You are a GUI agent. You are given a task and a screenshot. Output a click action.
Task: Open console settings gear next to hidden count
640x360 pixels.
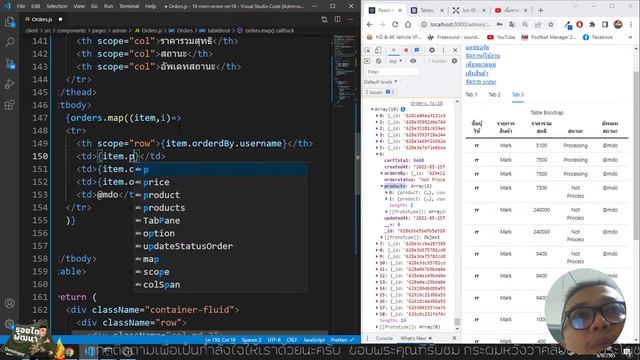[454, 61]
